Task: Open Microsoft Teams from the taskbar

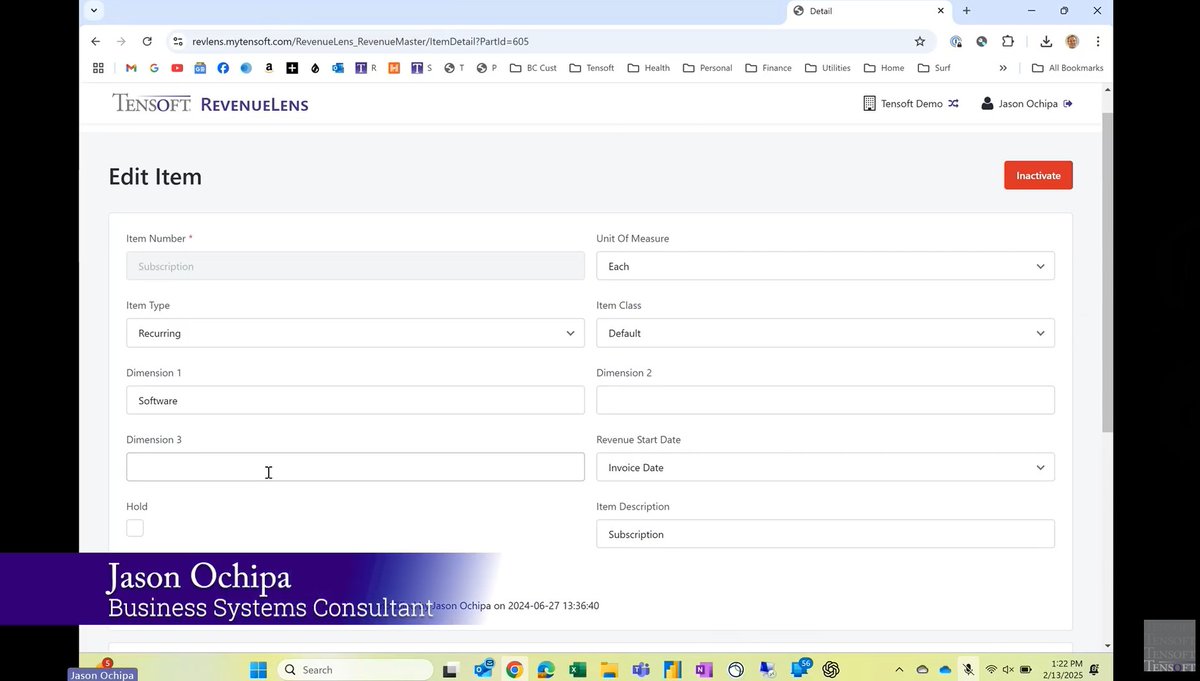Action: [x=640, y=669]
